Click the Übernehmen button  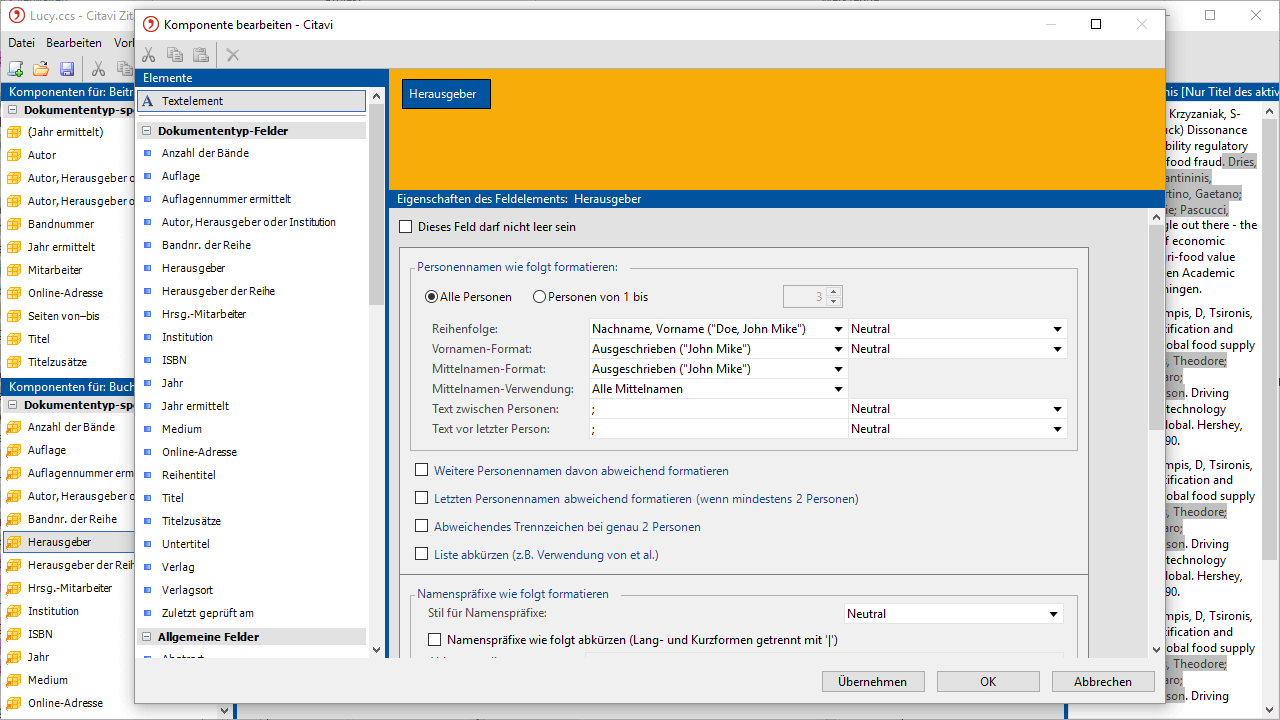pos(872,682)
